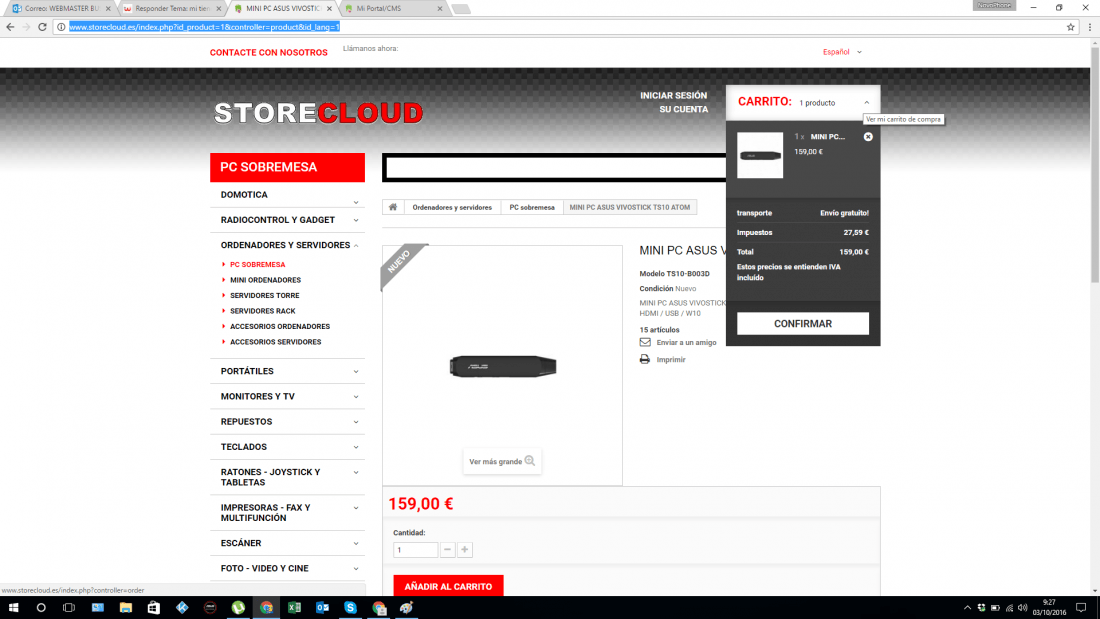The height and width of the screenshot is (619, 1100).
Task: Click magnifier icon on Ver más grande
Action: (530, 461)
